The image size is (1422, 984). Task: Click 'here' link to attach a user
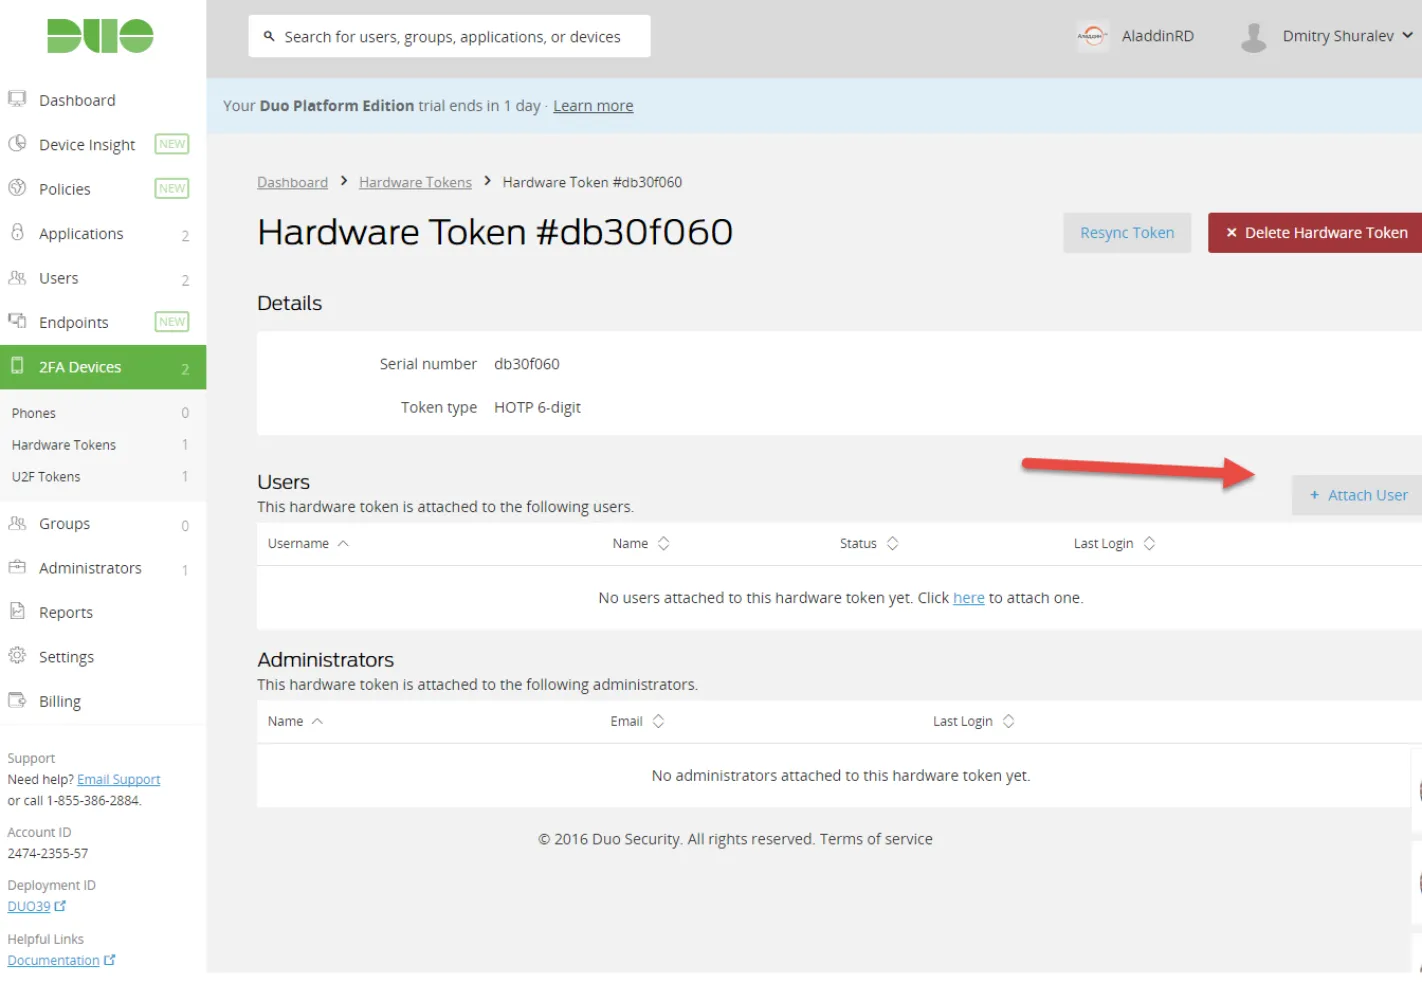click(968, 598)
